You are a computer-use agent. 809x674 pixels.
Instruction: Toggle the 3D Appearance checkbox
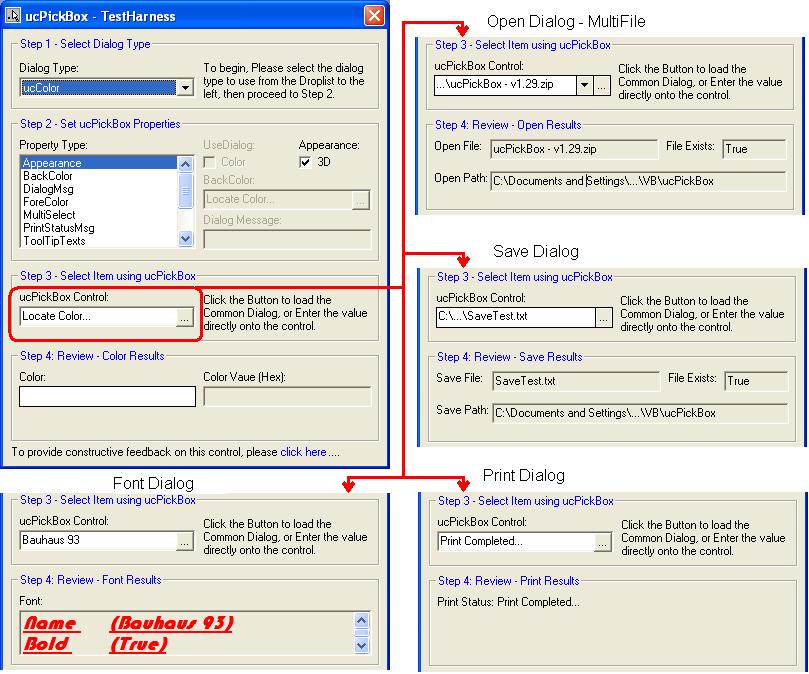coord(306,163)
